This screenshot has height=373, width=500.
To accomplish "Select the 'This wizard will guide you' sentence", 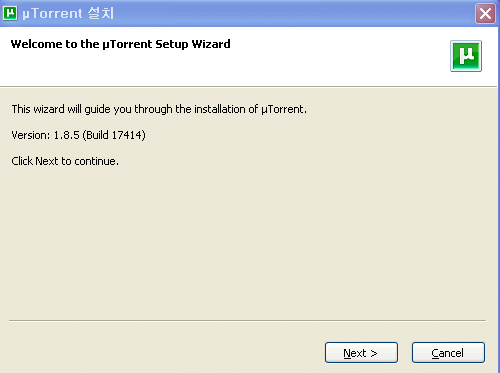I will (x=159, y=109).
